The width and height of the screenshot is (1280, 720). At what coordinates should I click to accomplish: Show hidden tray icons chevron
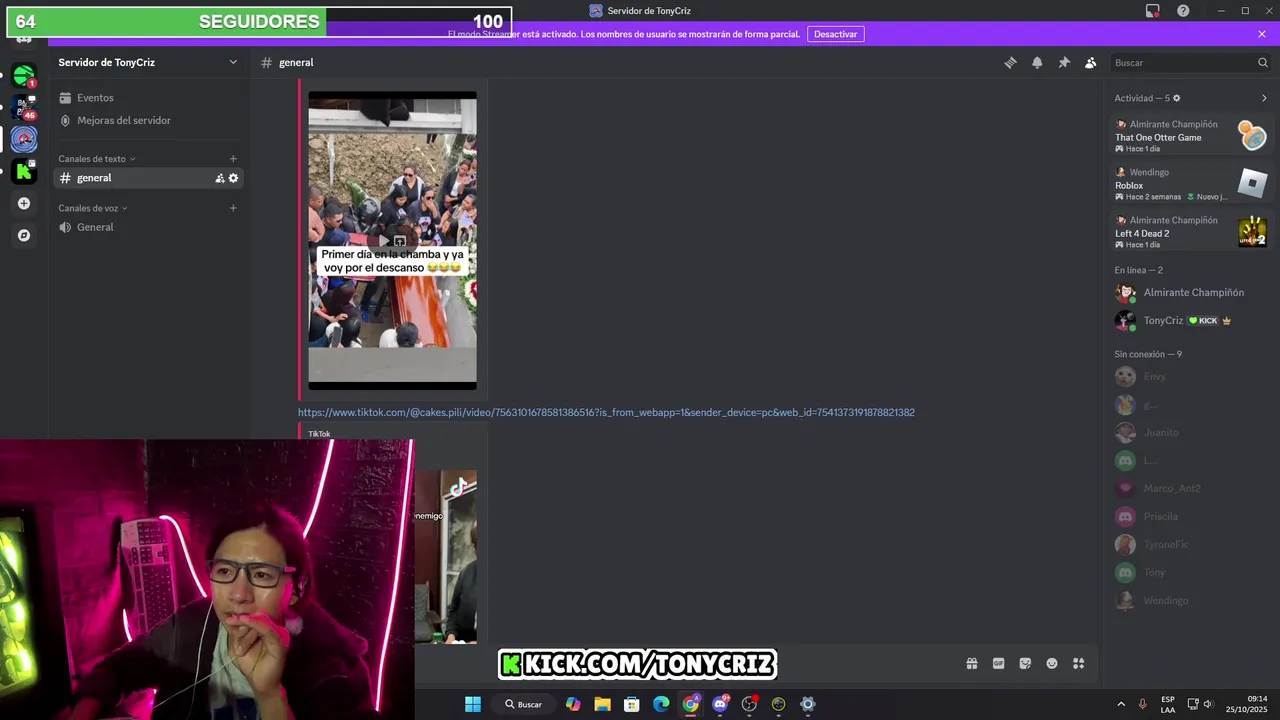coord(1121,704)
